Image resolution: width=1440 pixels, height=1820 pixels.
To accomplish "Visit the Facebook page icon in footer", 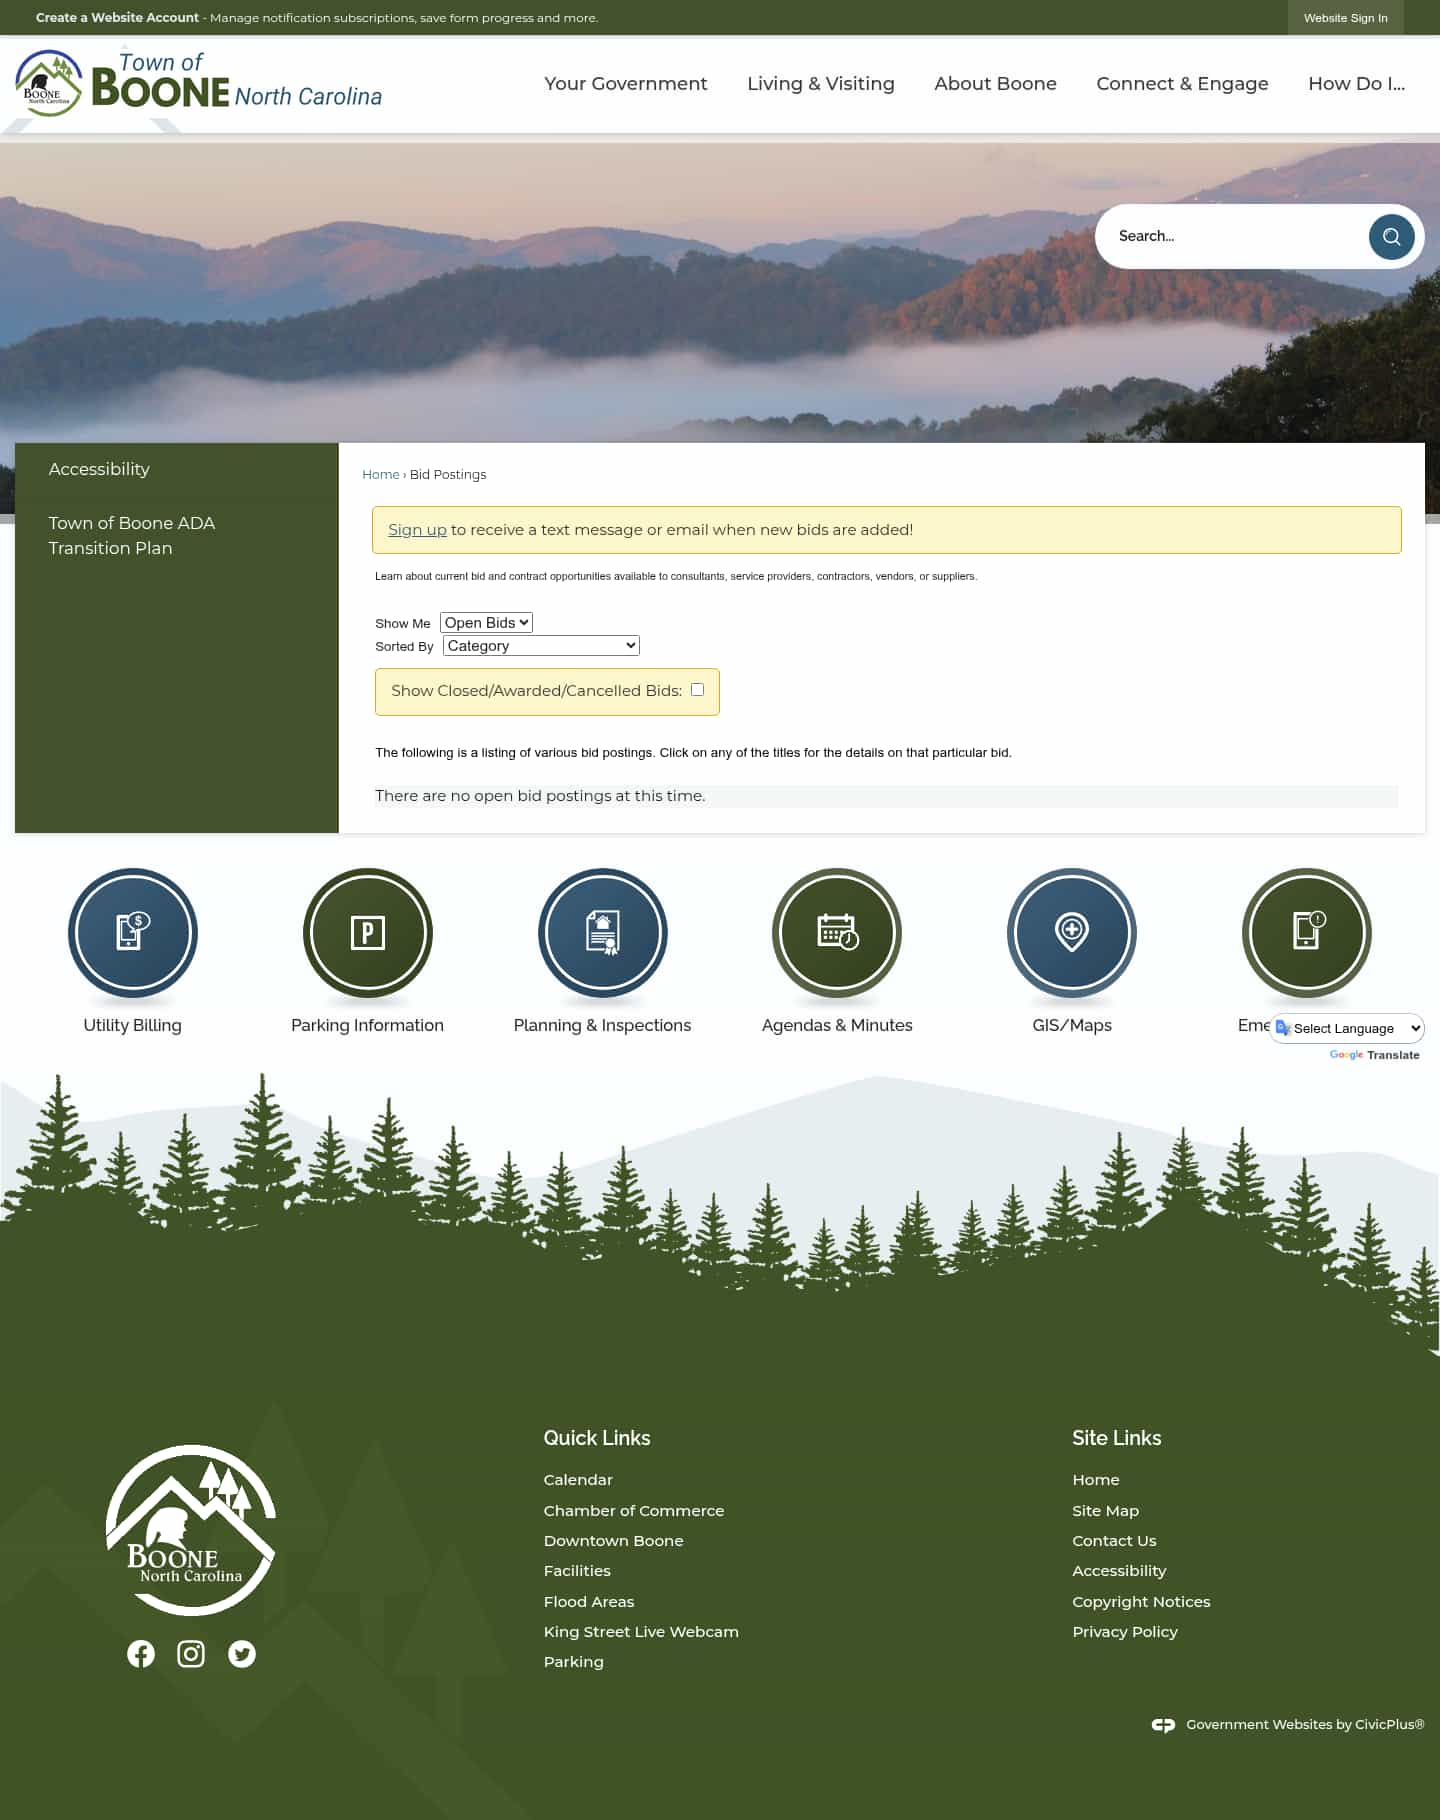I will pyautogui.click(x=141, y=1654).
